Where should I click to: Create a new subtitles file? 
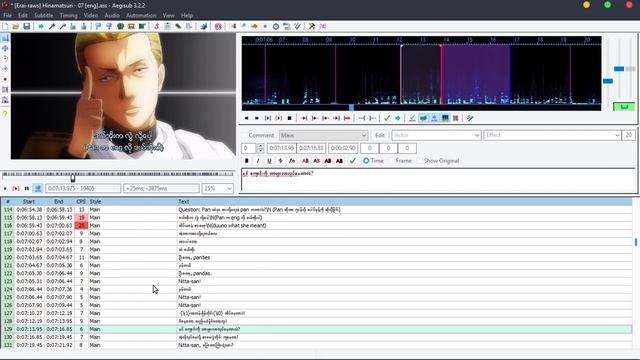[5, 26]
